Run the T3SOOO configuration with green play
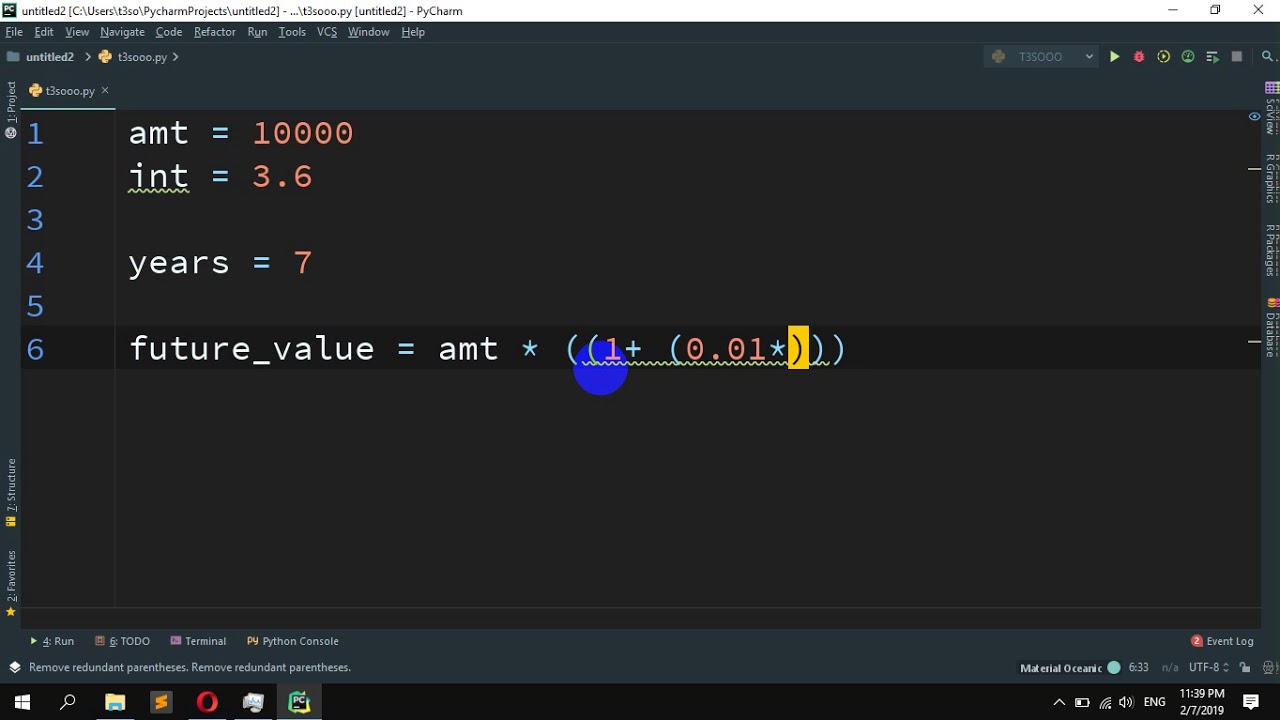The height and width of the screenshot is (720, 1280). point(1114,57)
